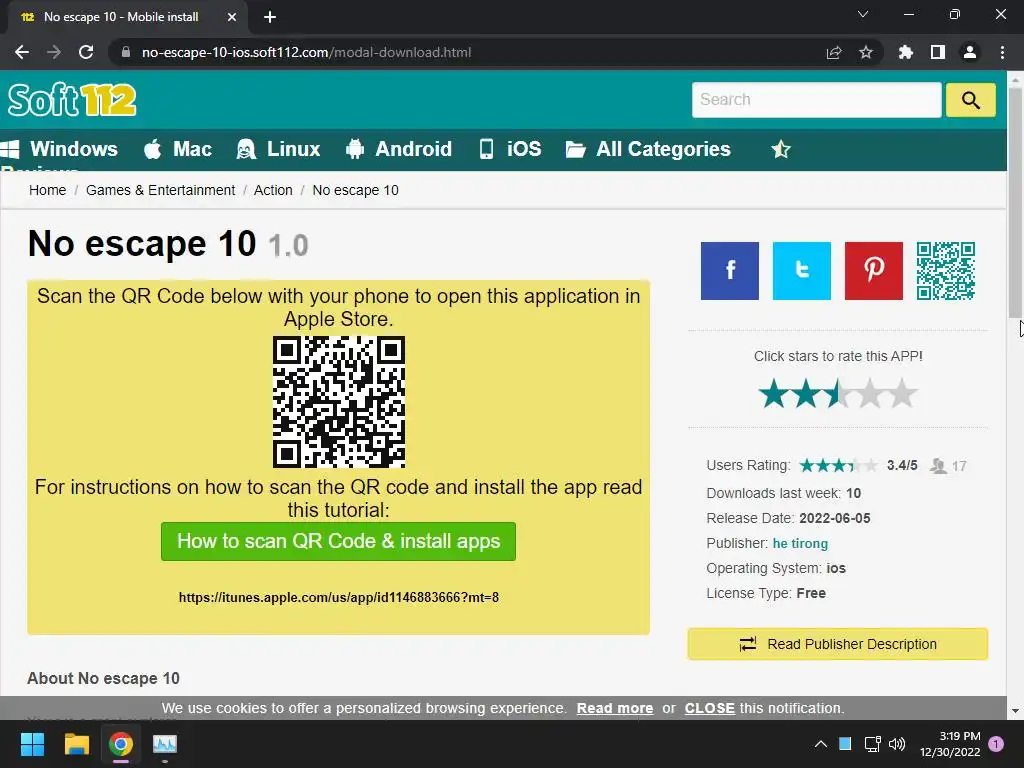Click the address bar URL
Screen dimensions: 1024x768
point(306,52)
